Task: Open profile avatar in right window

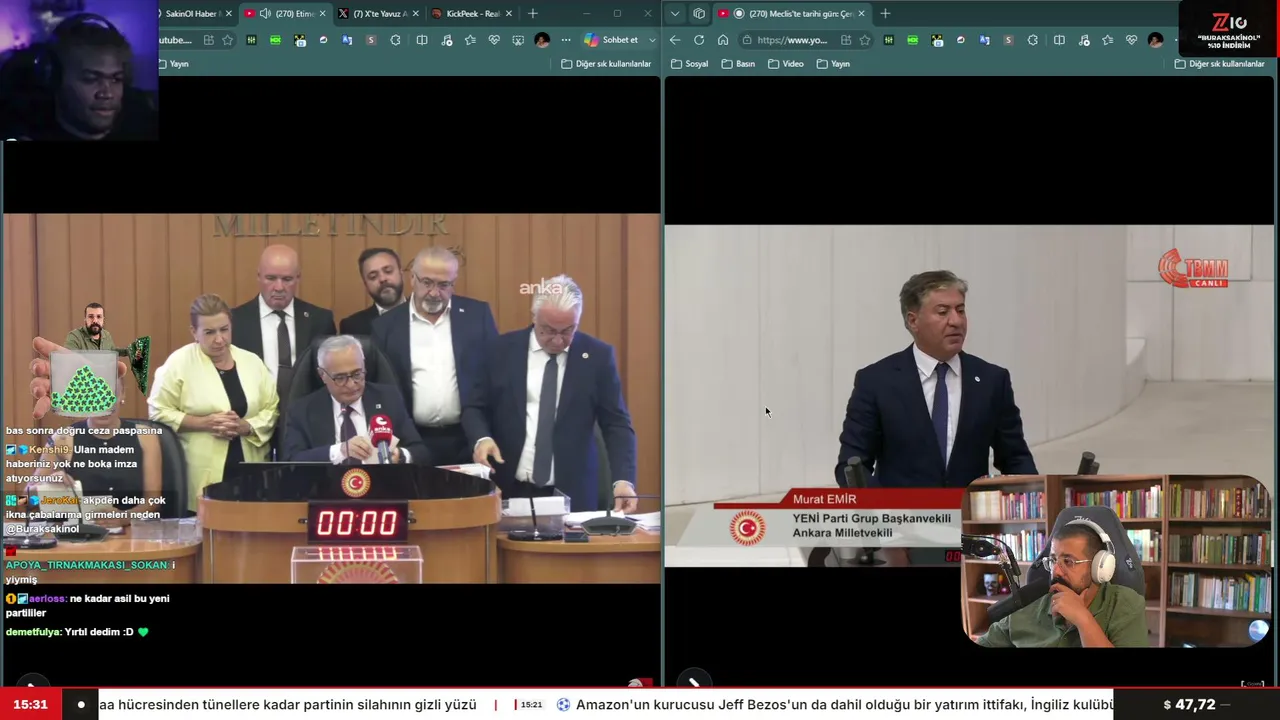Action: [1156, 40]
